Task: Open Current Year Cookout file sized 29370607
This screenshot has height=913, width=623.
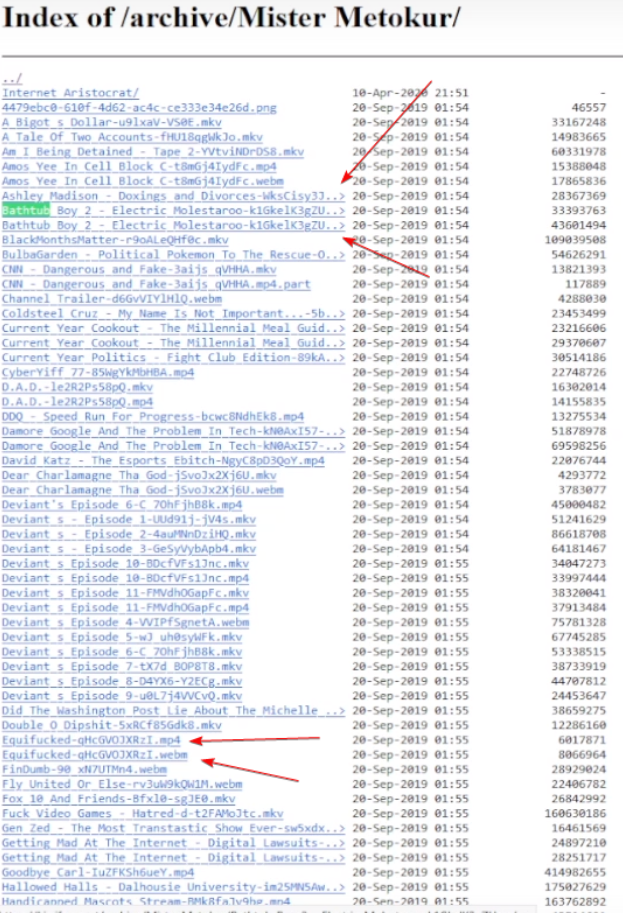Action: coord(174,343)
